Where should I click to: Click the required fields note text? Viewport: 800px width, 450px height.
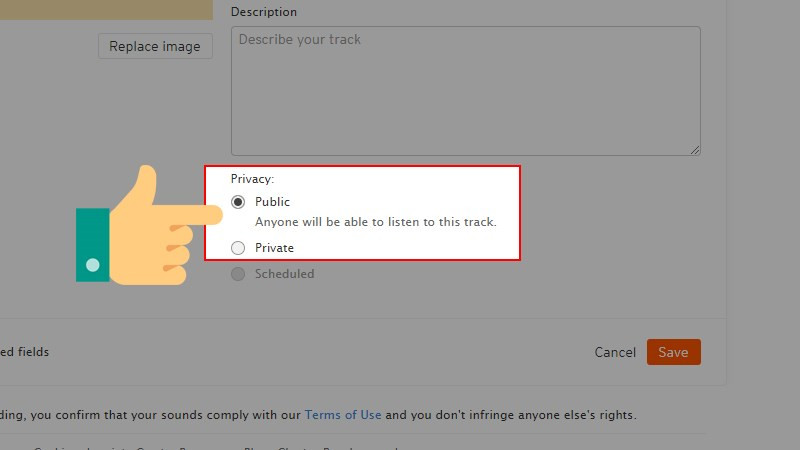click(x=24, y=352)
